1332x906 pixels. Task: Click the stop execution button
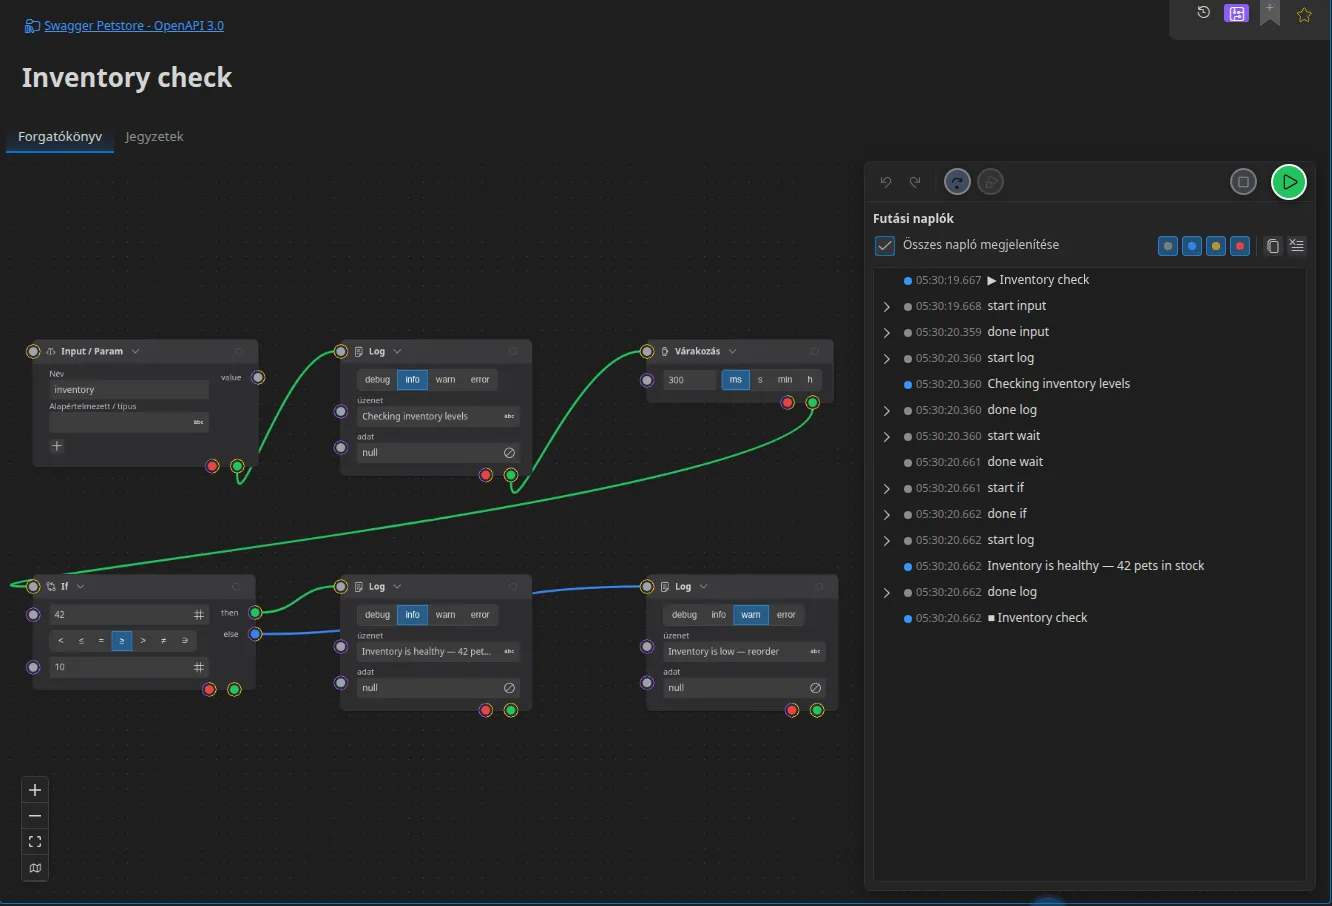tap(1243, 182)
